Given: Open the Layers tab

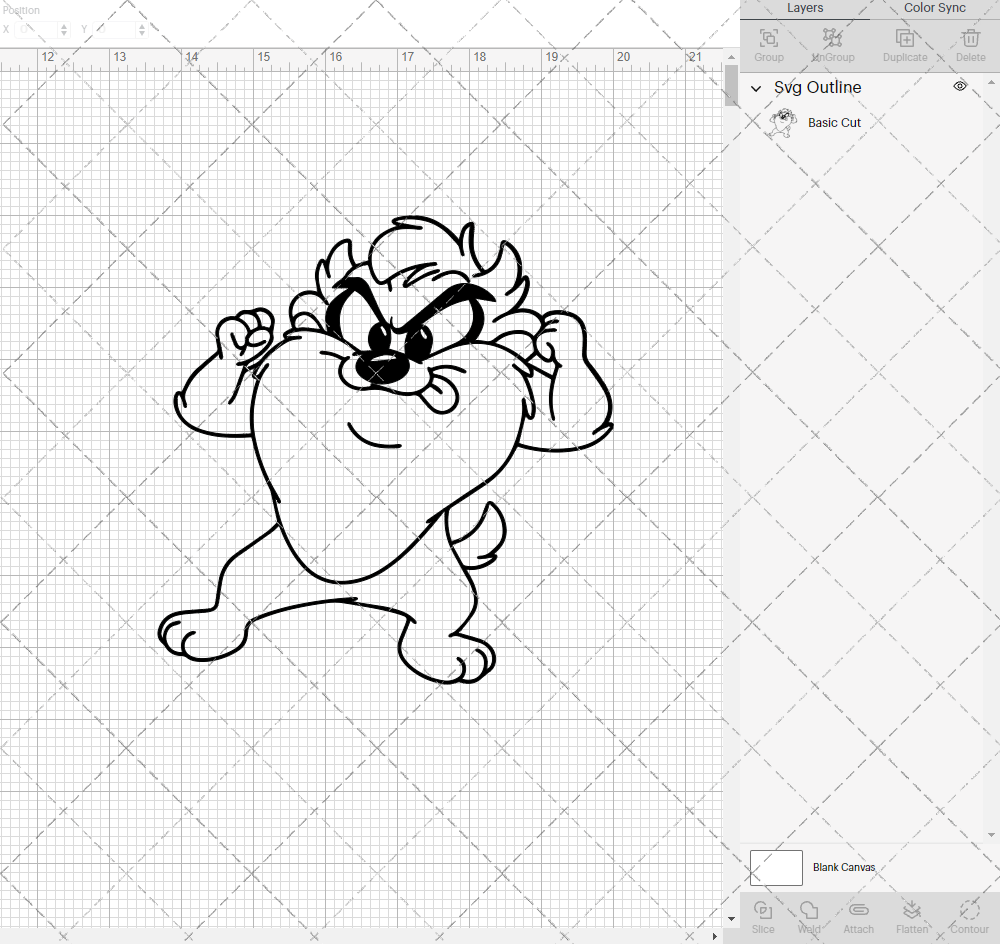Looking at the screenshot, I should [x=805, y=8].
